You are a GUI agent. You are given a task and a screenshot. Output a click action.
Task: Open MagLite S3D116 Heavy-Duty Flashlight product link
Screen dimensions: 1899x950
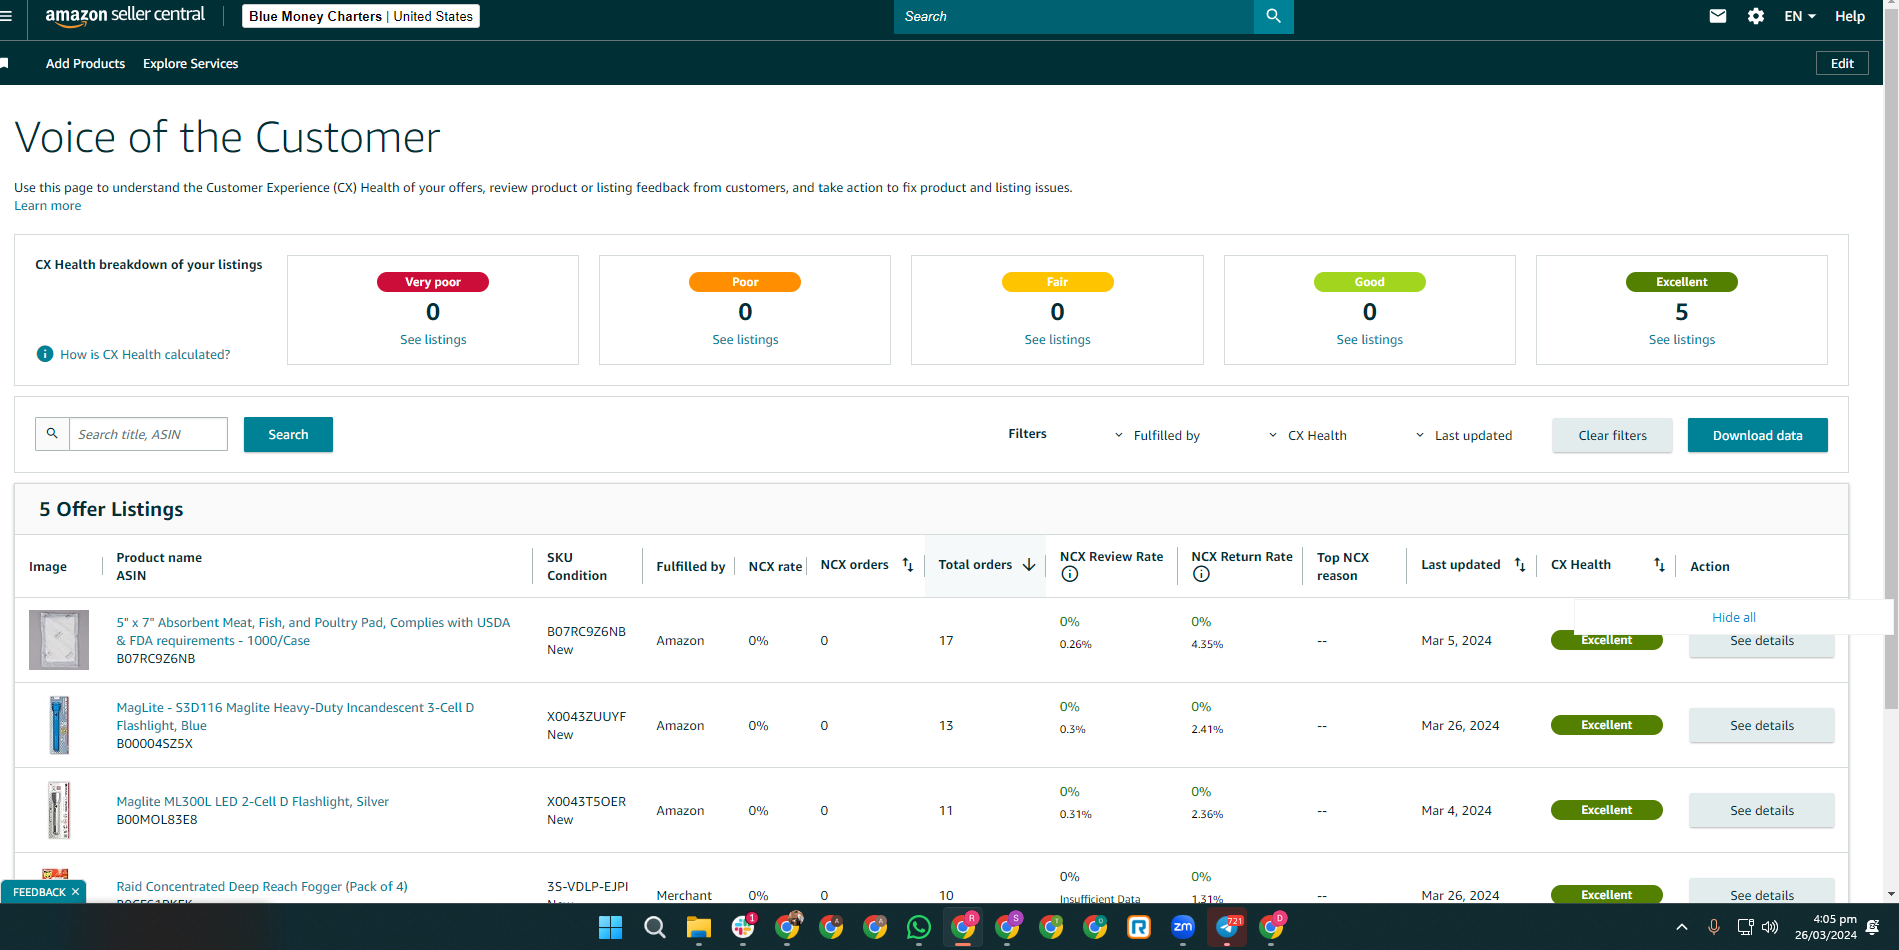point(295,716)
